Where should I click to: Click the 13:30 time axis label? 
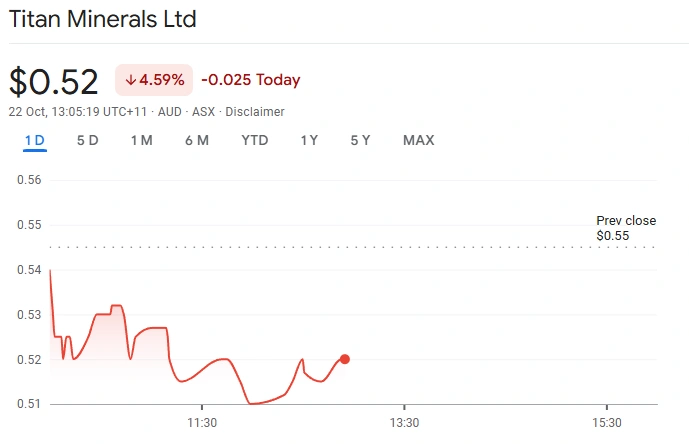[x=403, y=424]
